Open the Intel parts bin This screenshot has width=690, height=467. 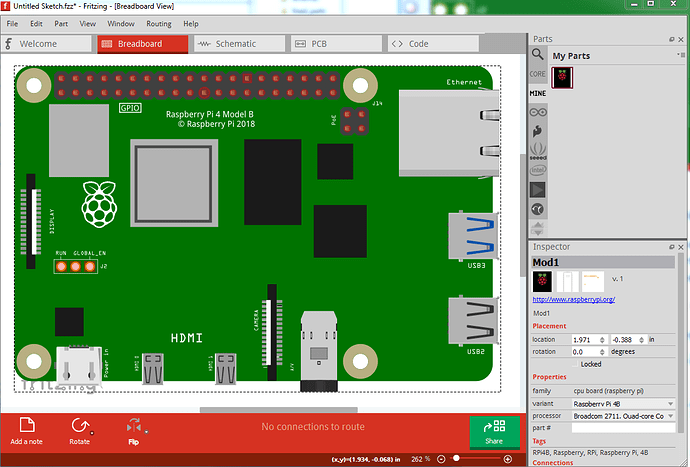click(x=538, y=170)
